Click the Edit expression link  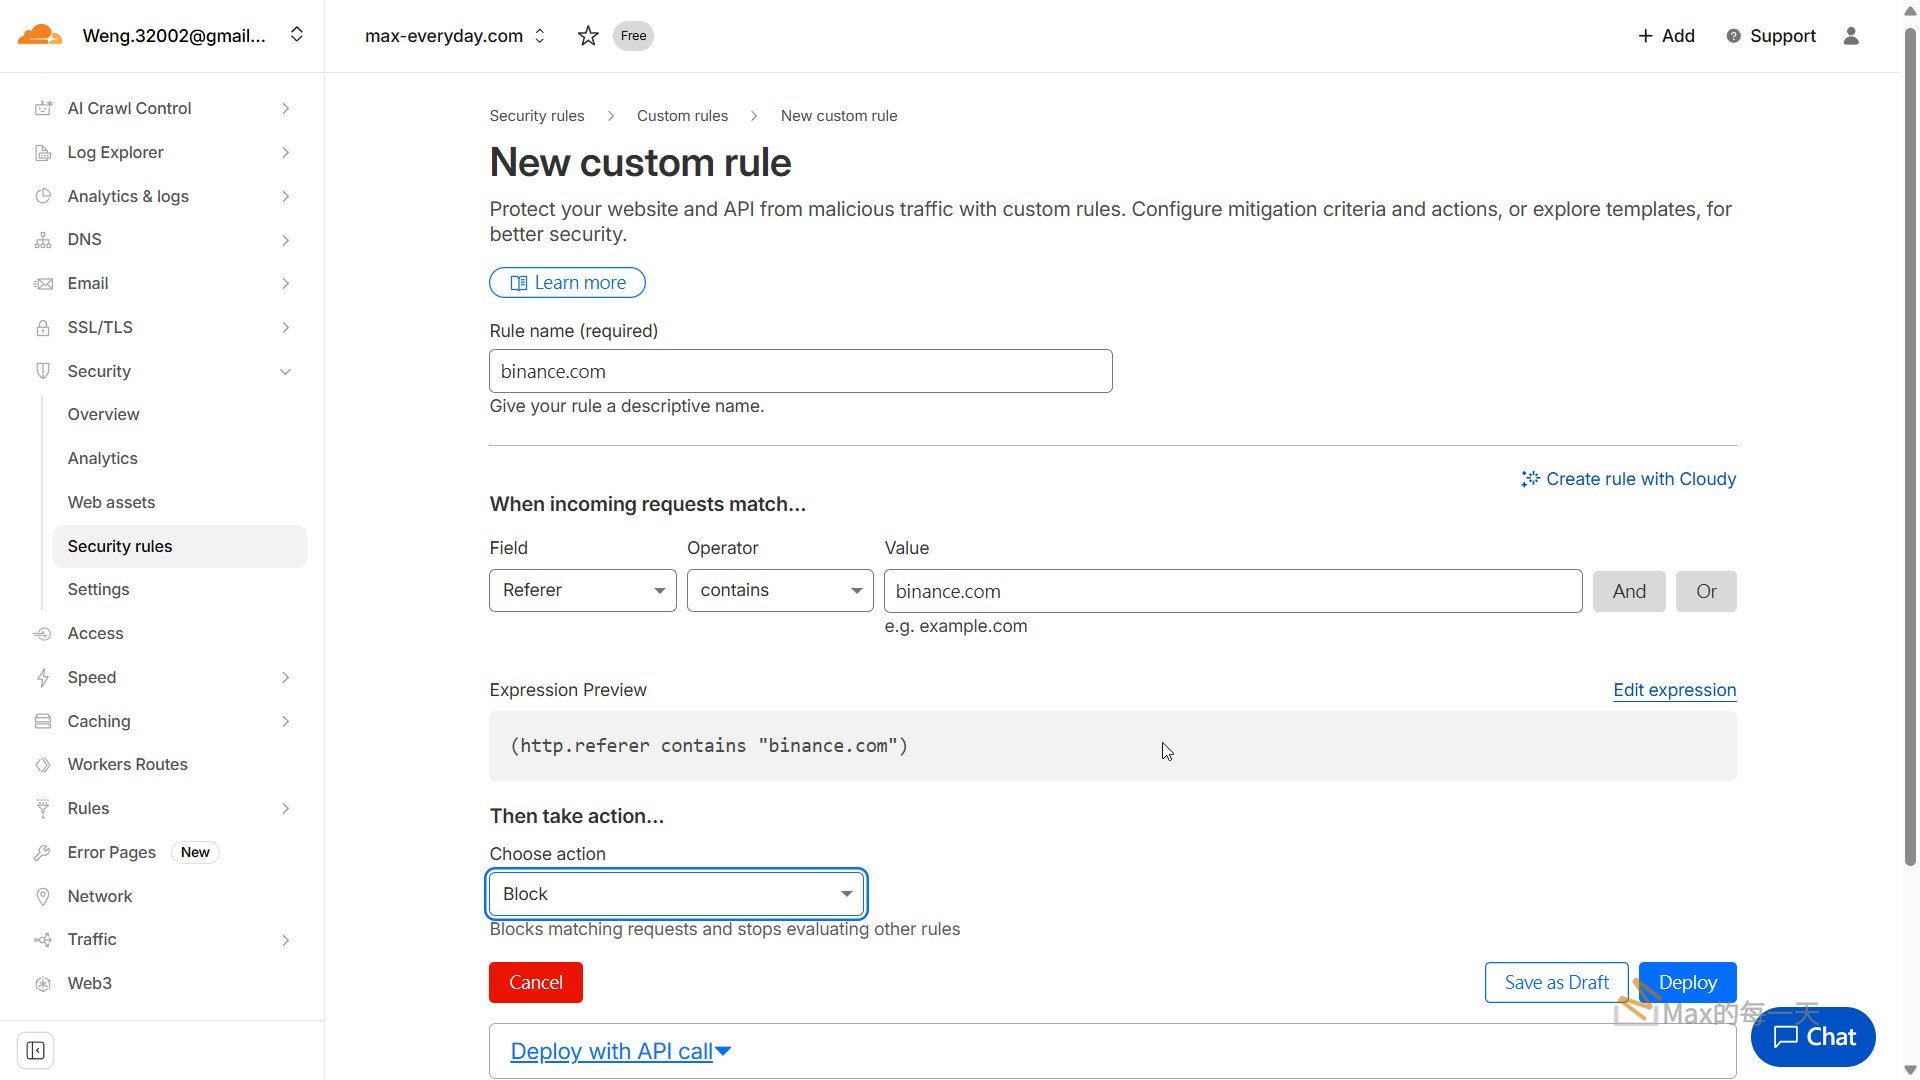(1674, 690)
